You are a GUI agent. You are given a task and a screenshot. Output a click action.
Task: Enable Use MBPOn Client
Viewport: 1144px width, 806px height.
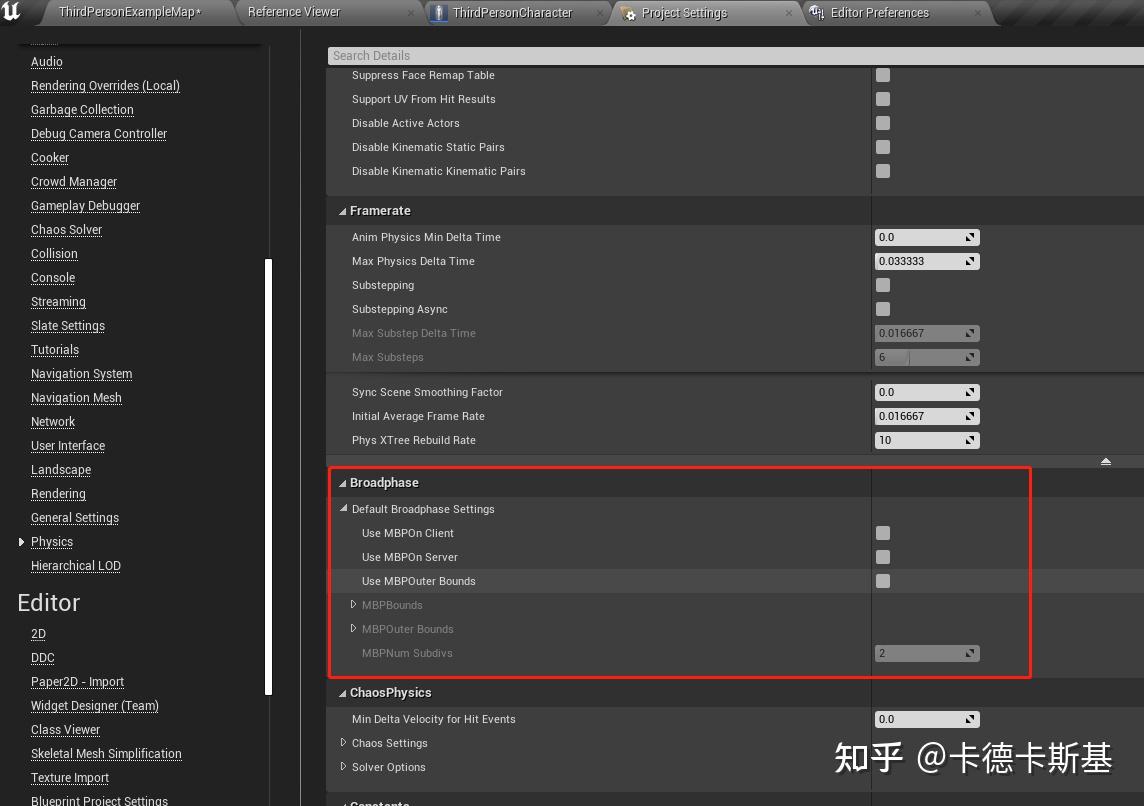(883, 533)
